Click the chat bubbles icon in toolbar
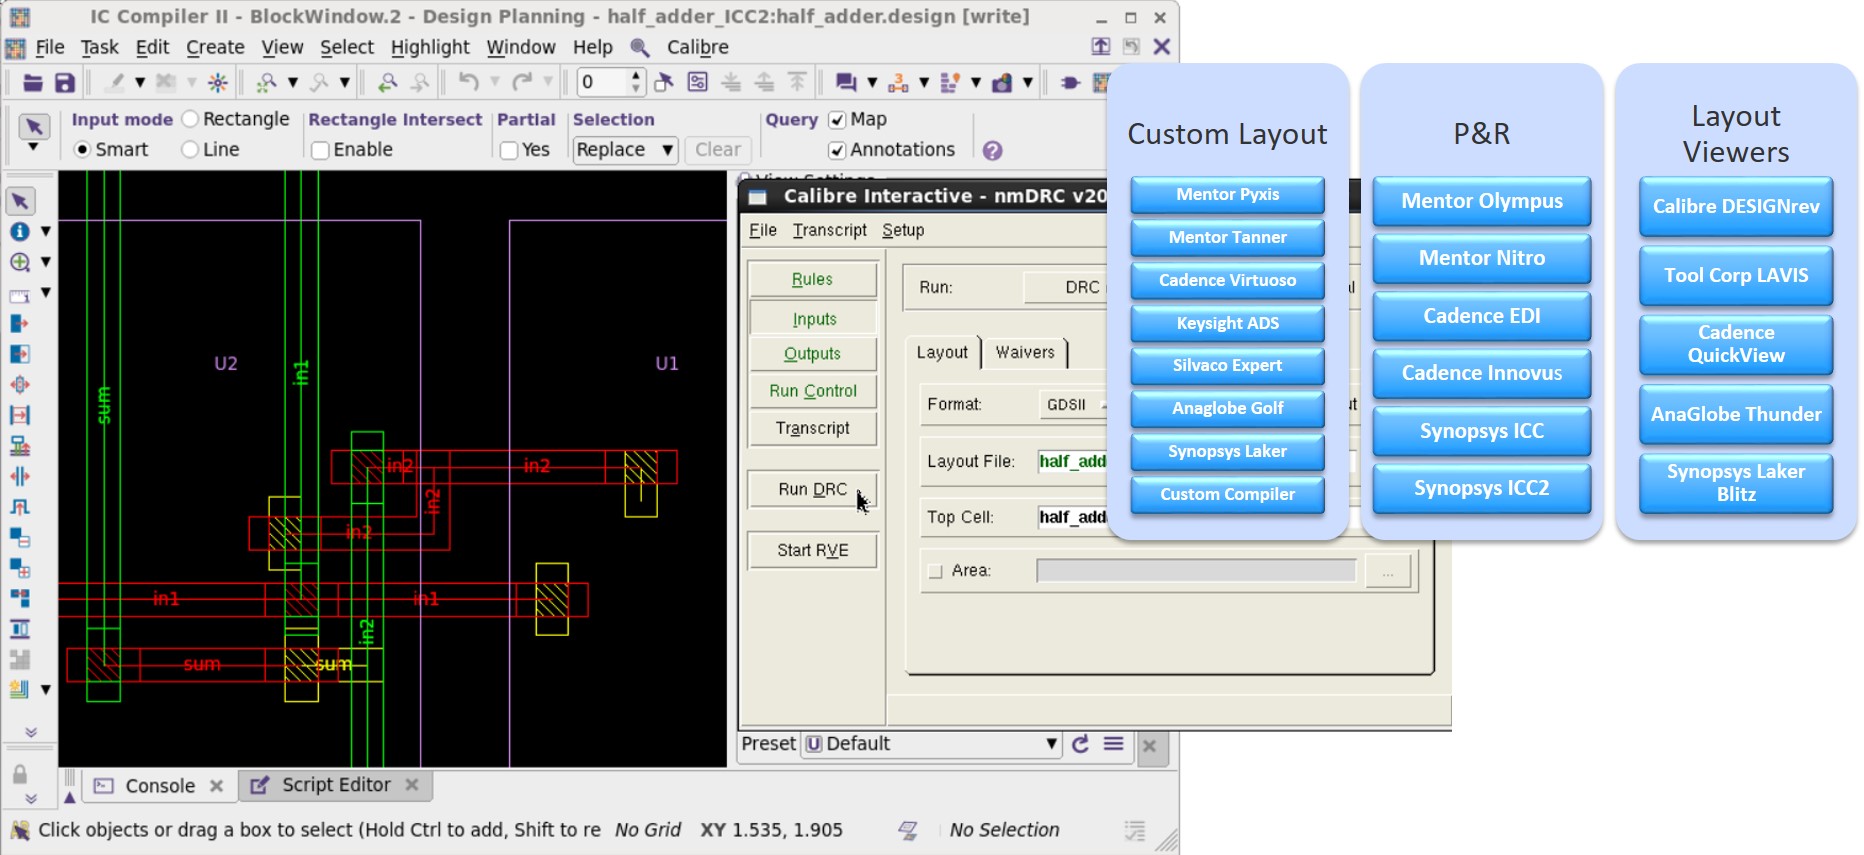Viewport: 1864px width, 855px height. (846, 82)
